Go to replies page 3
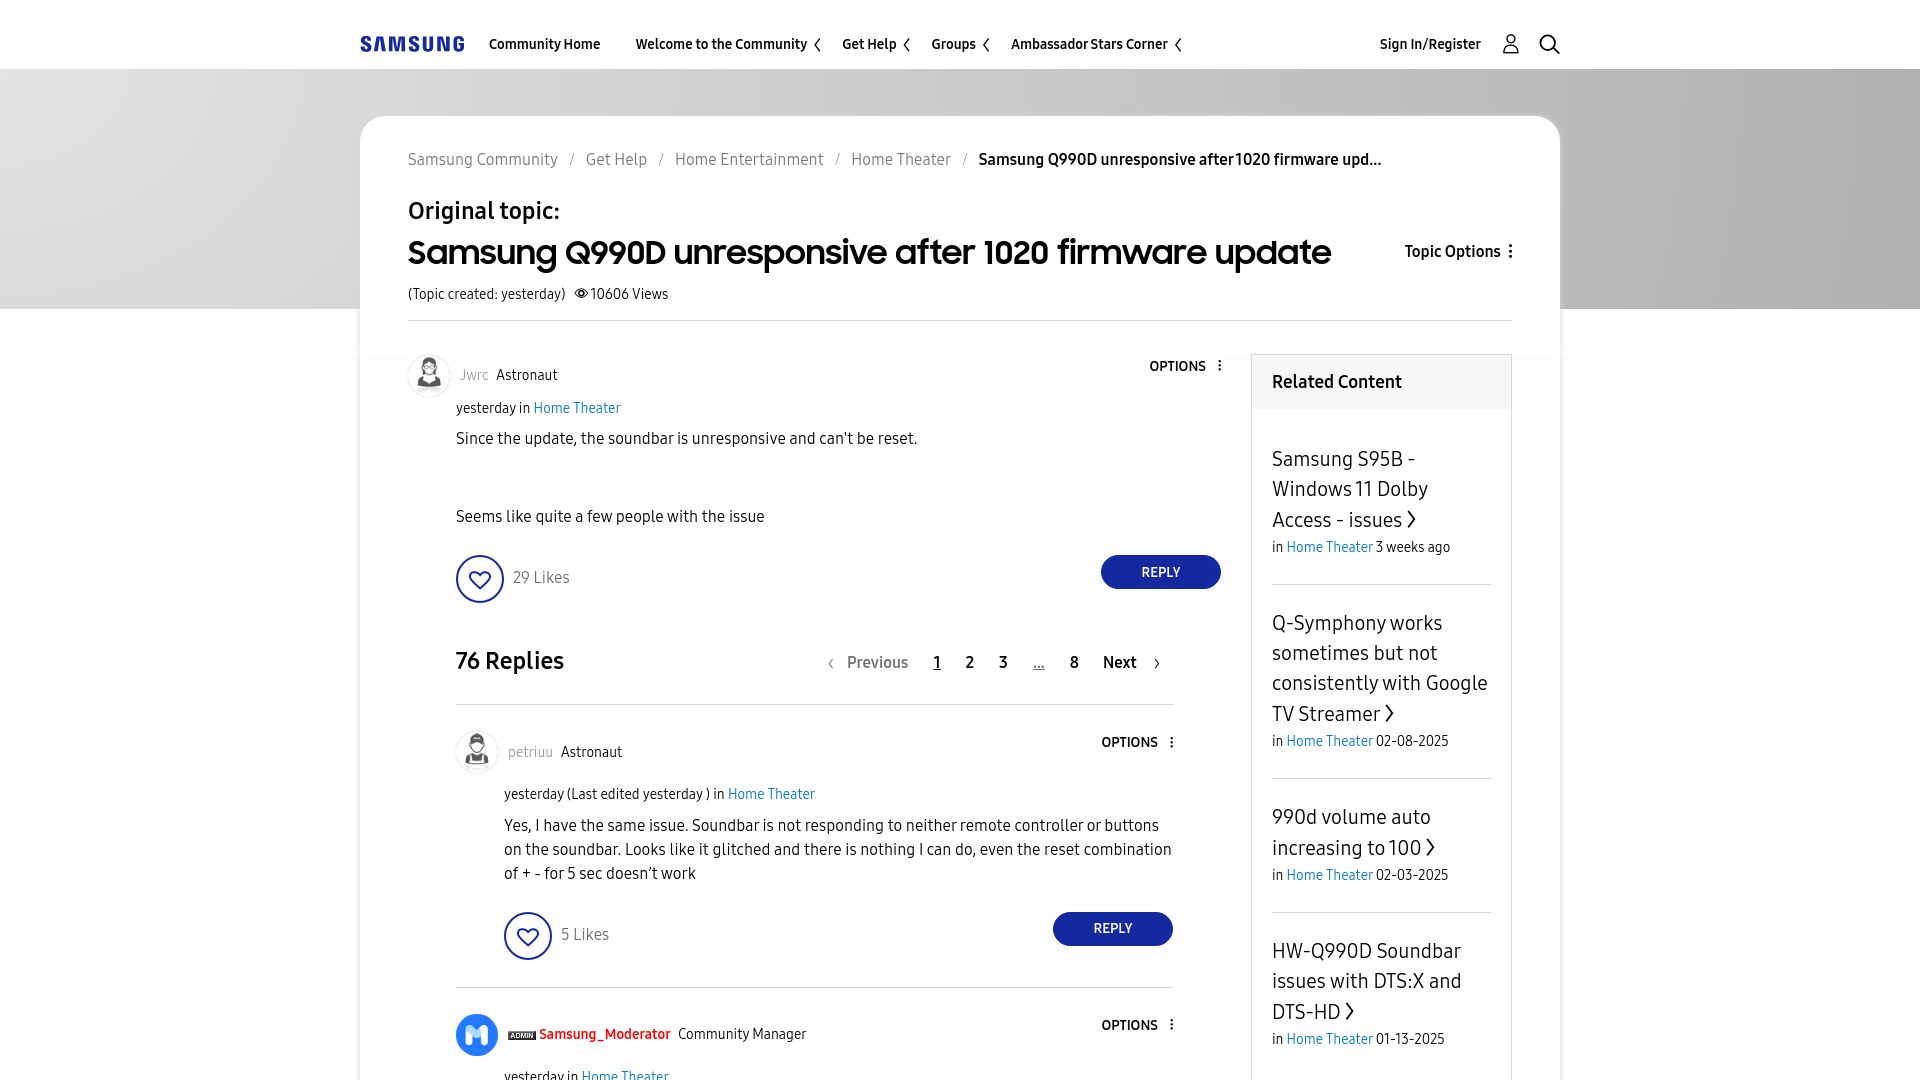 (1003, 663)
